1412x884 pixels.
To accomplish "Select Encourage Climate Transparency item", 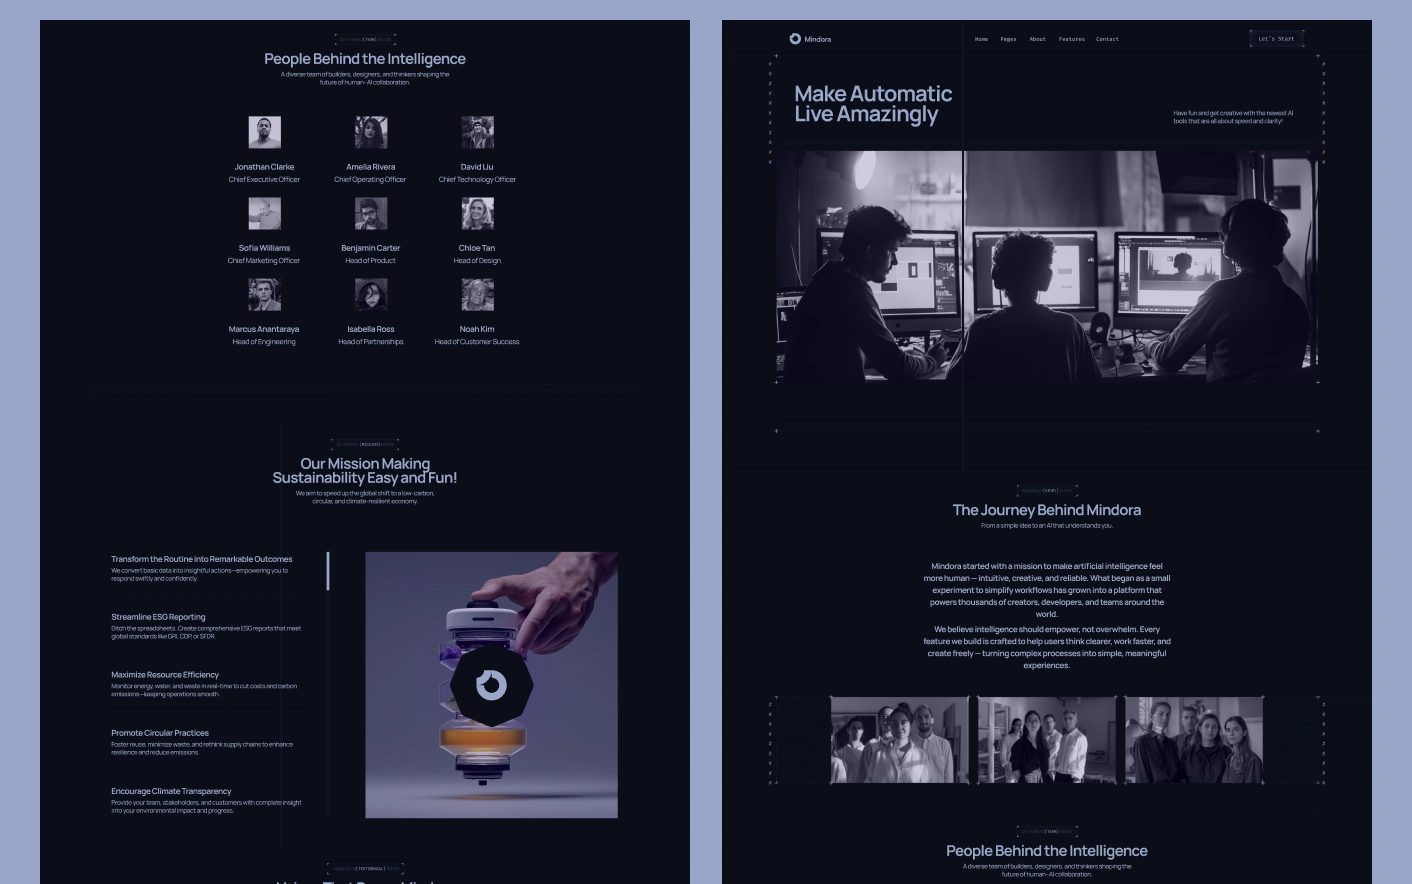I will coord(171,791).
